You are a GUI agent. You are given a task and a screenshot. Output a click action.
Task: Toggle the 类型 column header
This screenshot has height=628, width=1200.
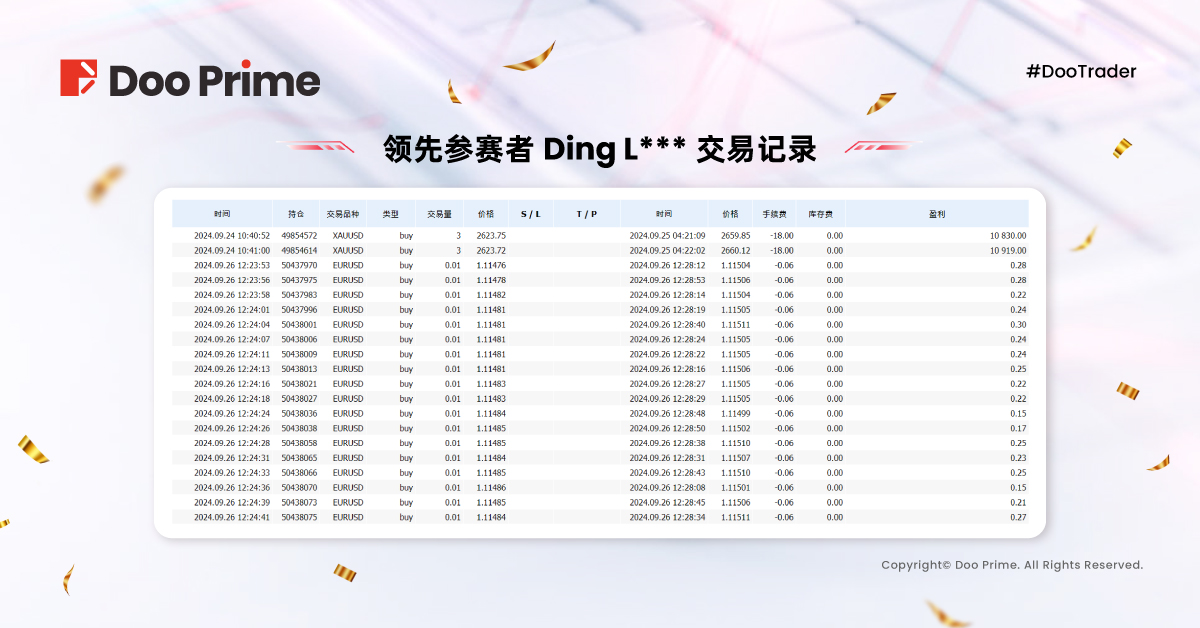pos(390,213)
